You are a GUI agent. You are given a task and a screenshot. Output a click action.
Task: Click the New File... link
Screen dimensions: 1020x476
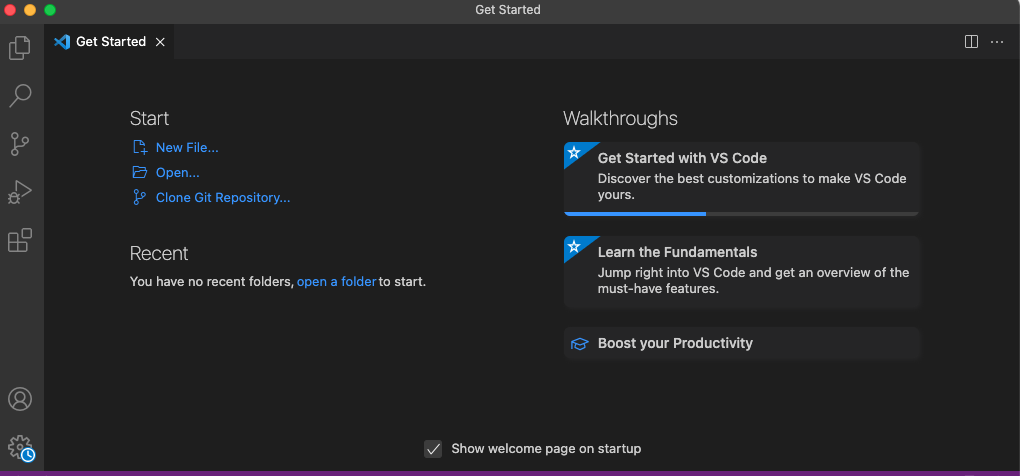(x=187, y=148)
